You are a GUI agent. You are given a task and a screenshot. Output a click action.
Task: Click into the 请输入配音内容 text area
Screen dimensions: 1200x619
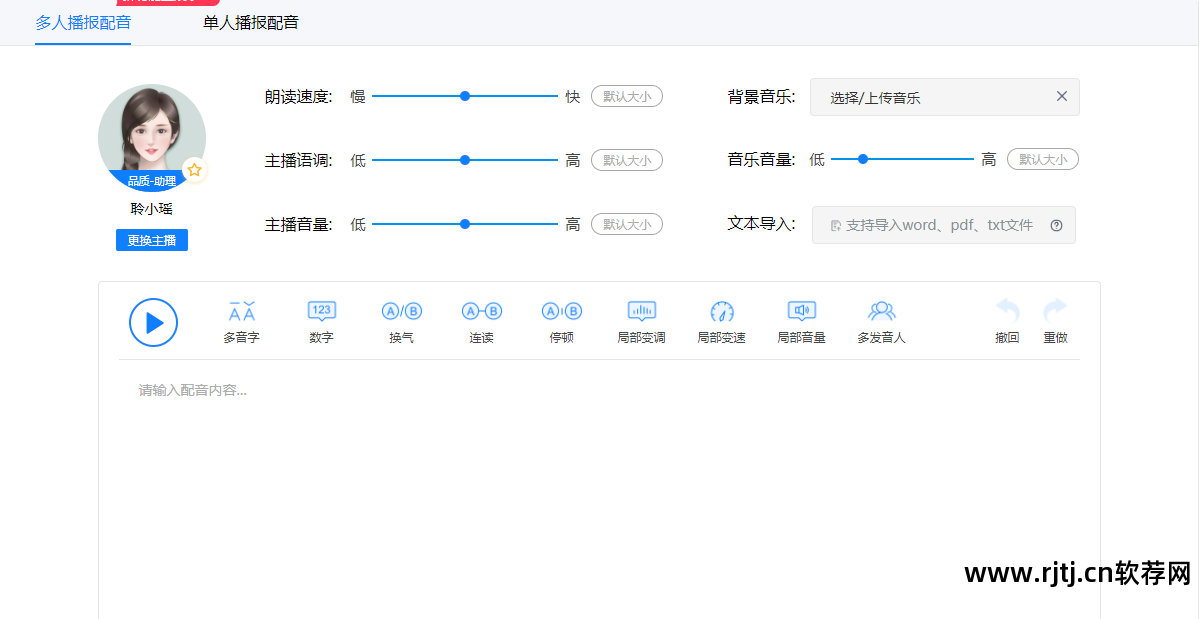pyautogui.click(x=599, y=488)
